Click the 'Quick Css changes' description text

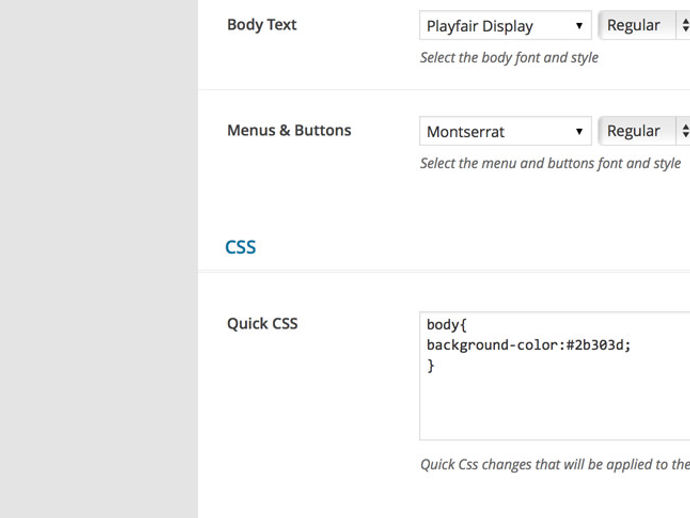(555, 464)
